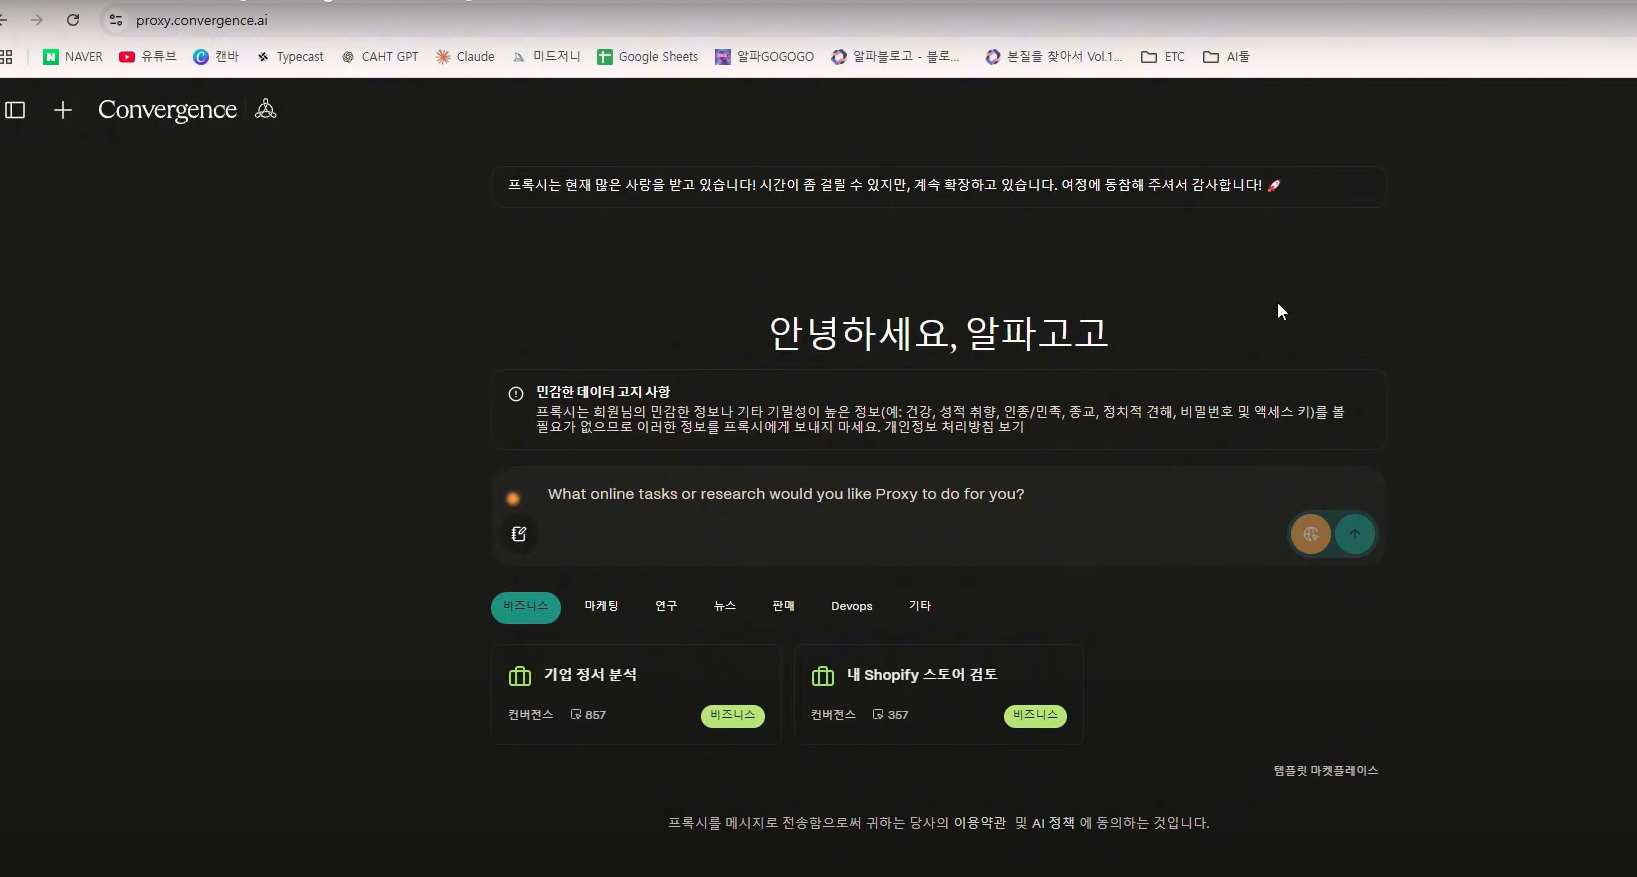Open the 본질을 찾아서 Vol.1 bookmark
The width and height of the screenshot is (1637, 877).
1054,57
